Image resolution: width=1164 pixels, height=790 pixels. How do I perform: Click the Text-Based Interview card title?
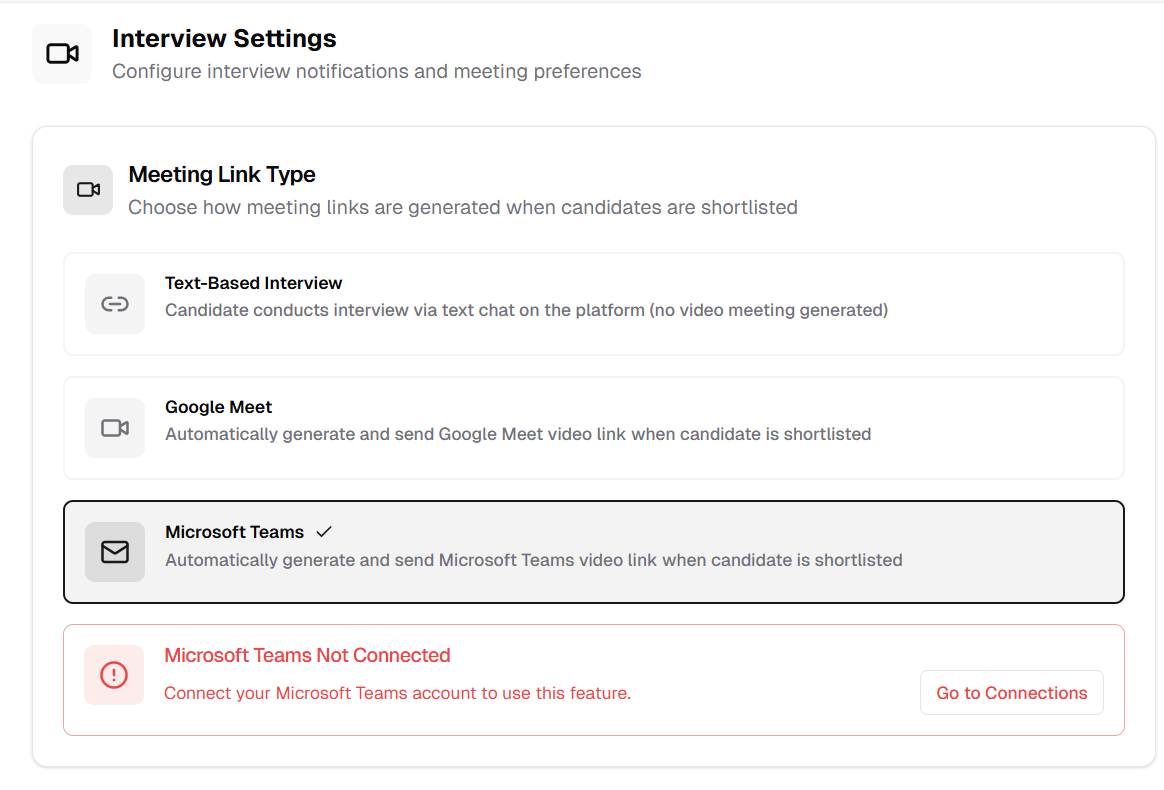(253, 283)
